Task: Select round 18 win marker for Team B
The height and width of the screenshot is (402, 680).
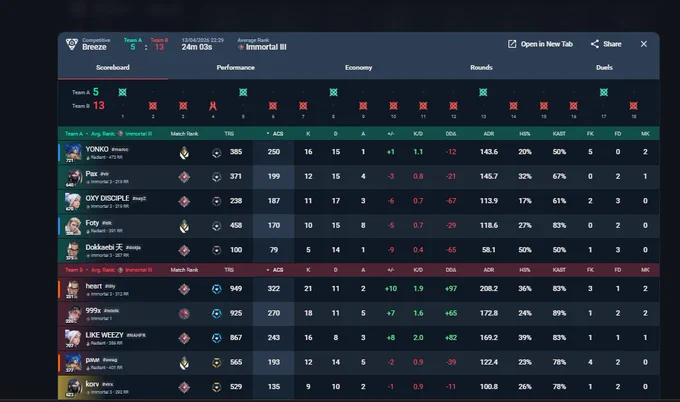Action: pyautogui.click(x=634, y=106)
